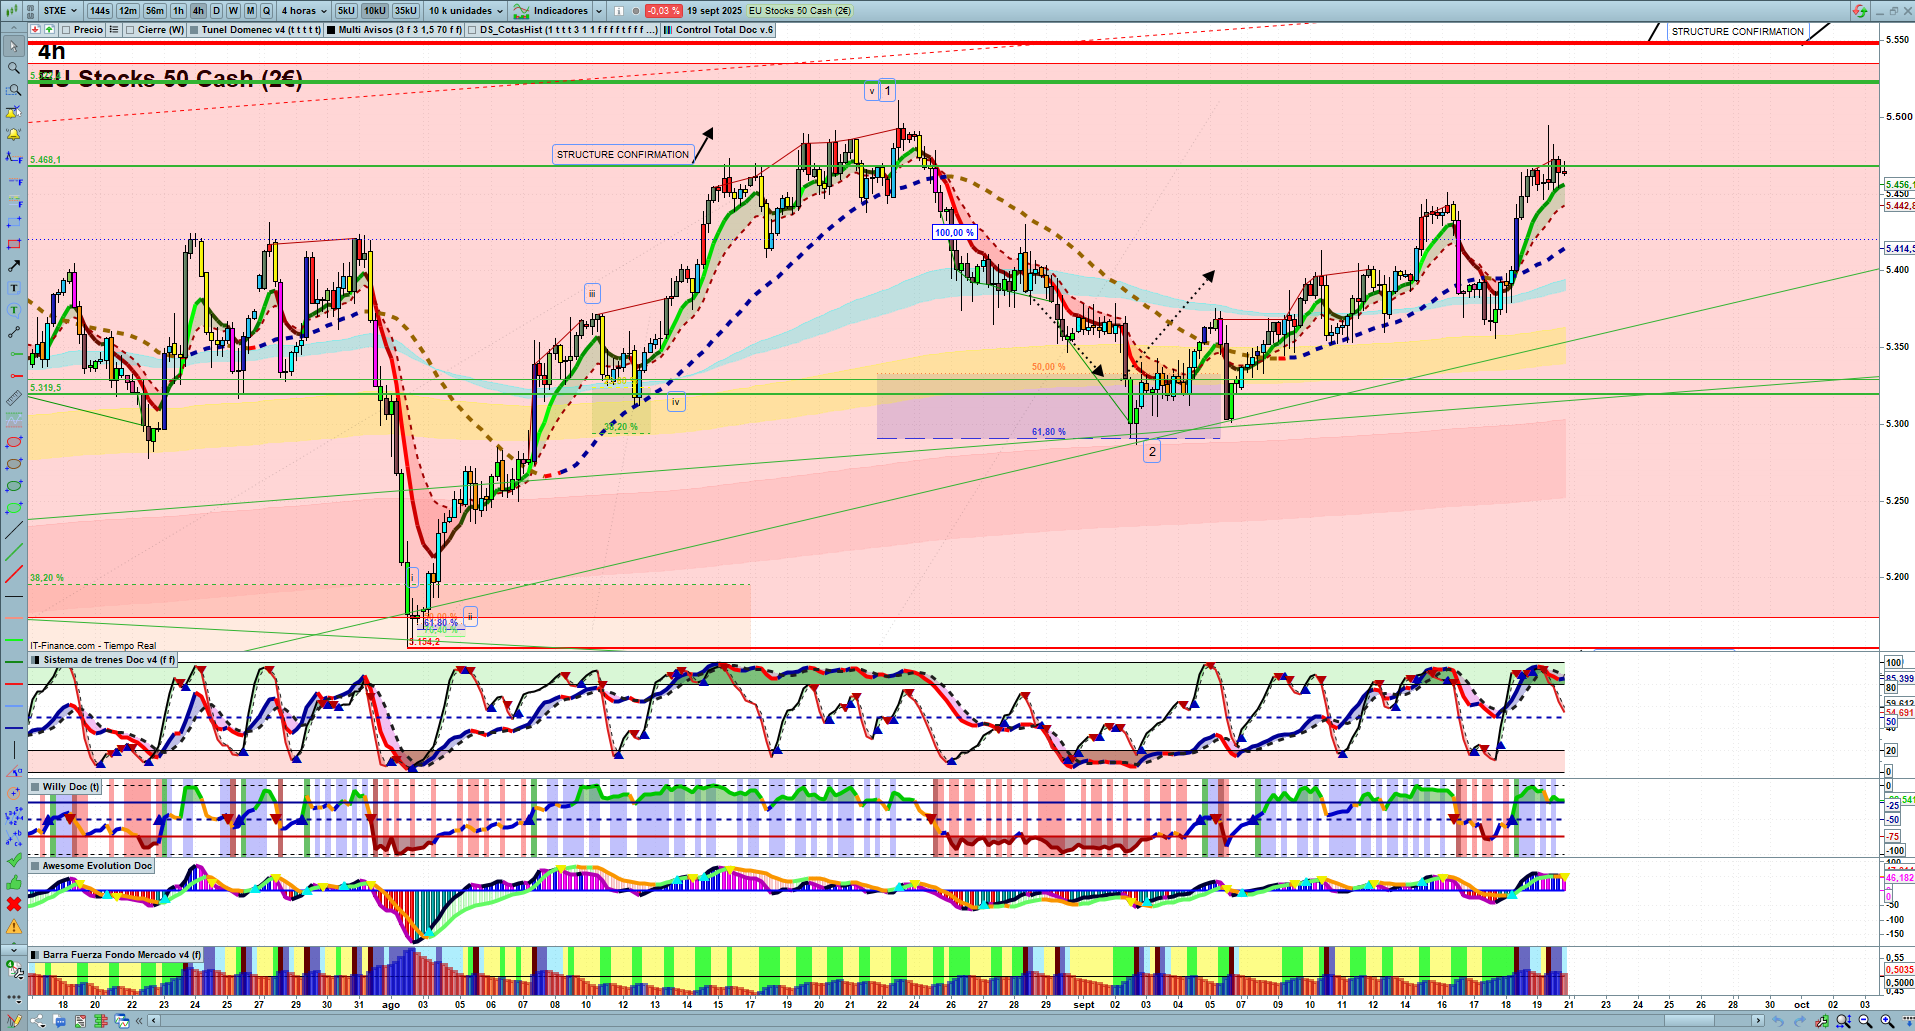Toggle the Multi Avisos indicator box

[x=331, y=30]
